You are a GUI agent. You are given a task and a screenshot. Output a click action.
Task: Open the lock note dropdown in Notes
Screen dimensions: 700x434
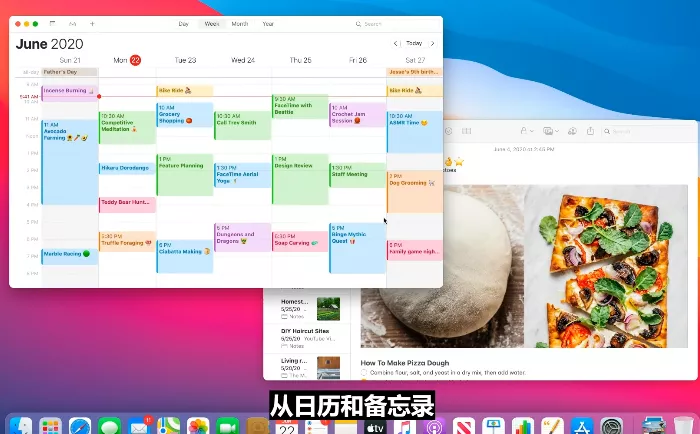click(526, 131)
